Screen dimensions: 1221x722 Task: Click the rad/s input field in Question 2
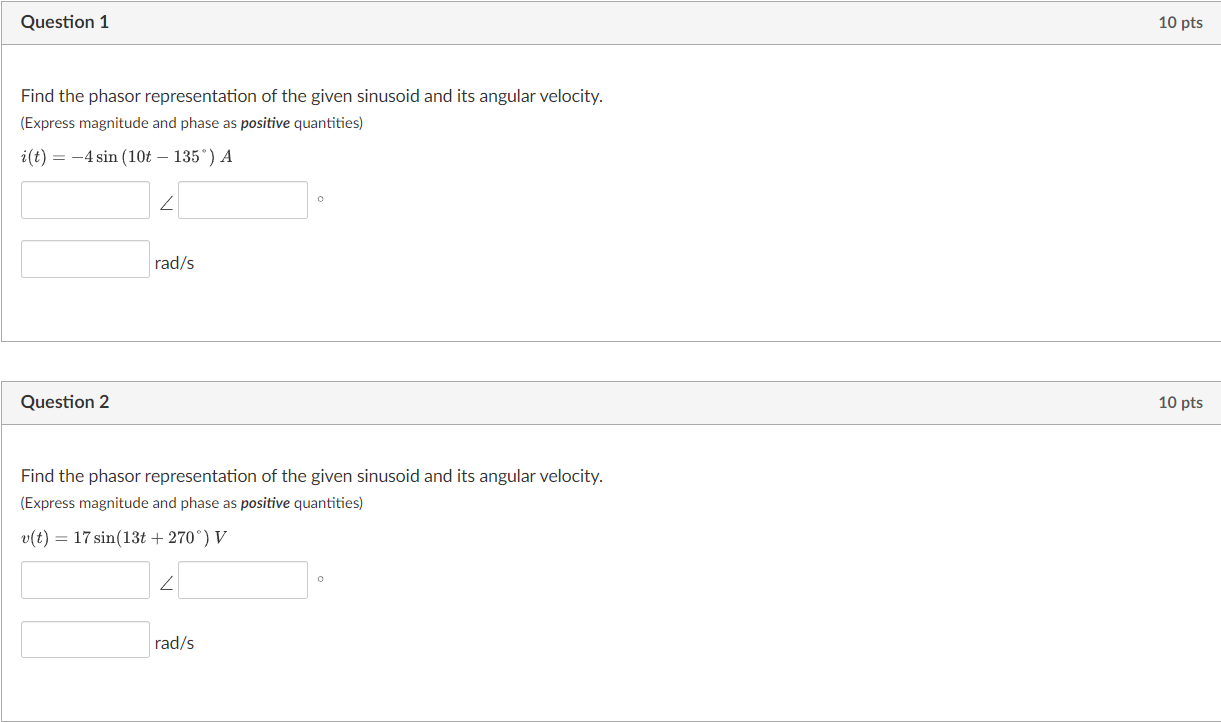[85, 638]
